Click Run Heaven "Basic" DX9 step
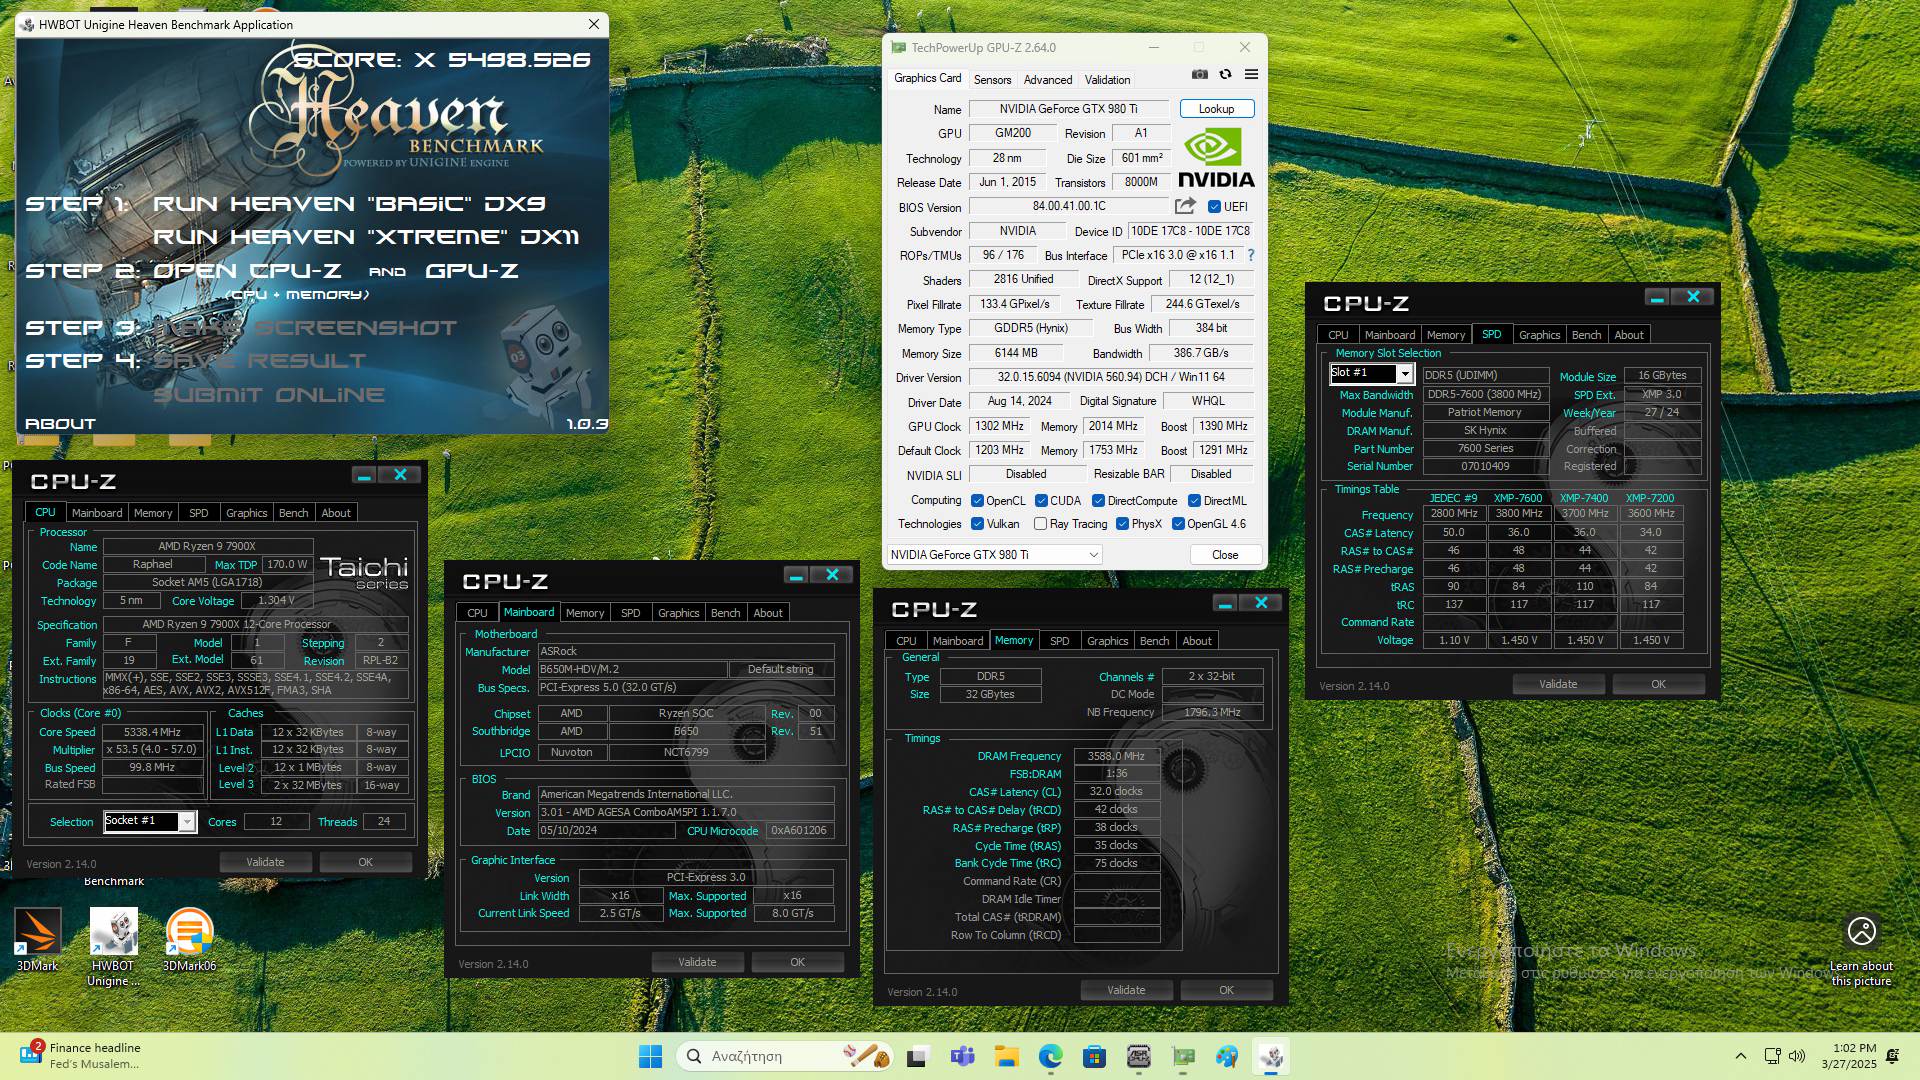1920x1080 pixels. tap(349, 204)
